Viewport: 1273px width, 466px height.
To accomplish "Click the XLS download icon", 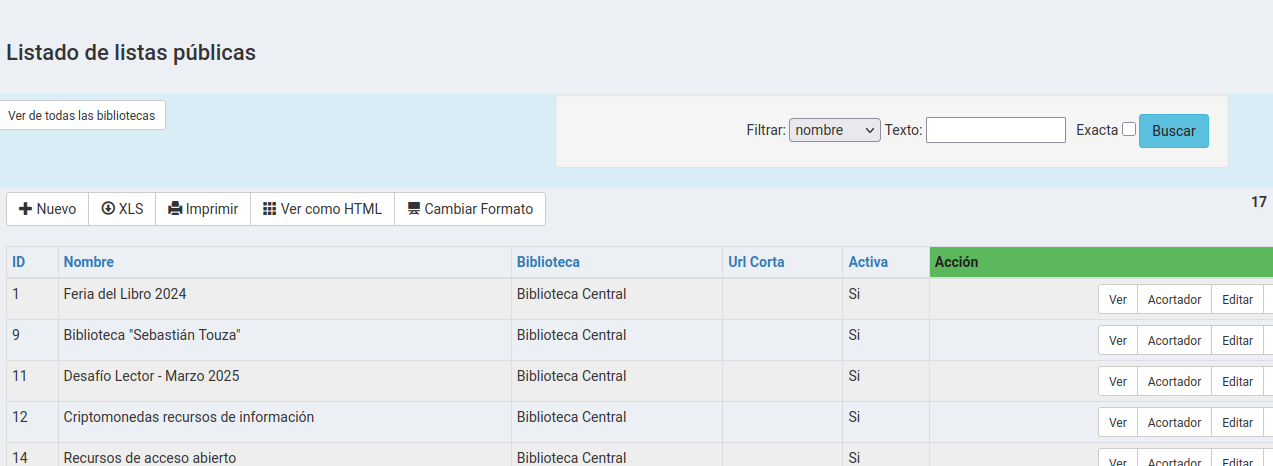I will pos(108,209).
